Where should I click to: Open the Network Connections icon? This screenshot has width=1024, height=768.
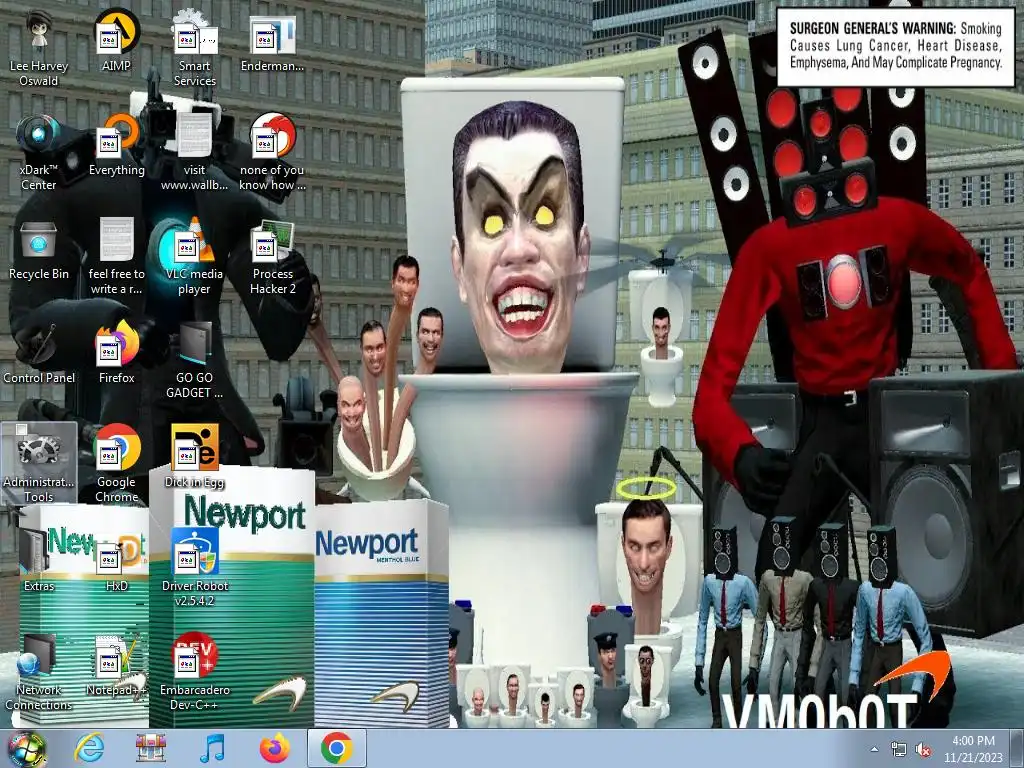pos(39,673)
